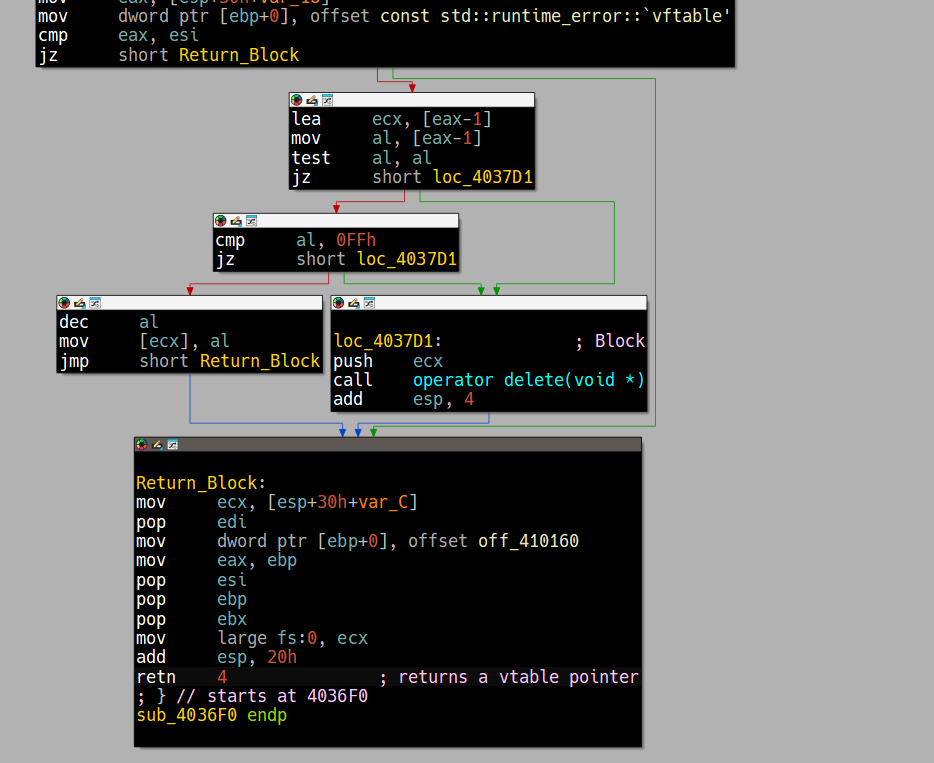This screenshot has width=934, height=763.
Task: Click the color wheel icon on the Return_Block node
Action: coord(142,445)
